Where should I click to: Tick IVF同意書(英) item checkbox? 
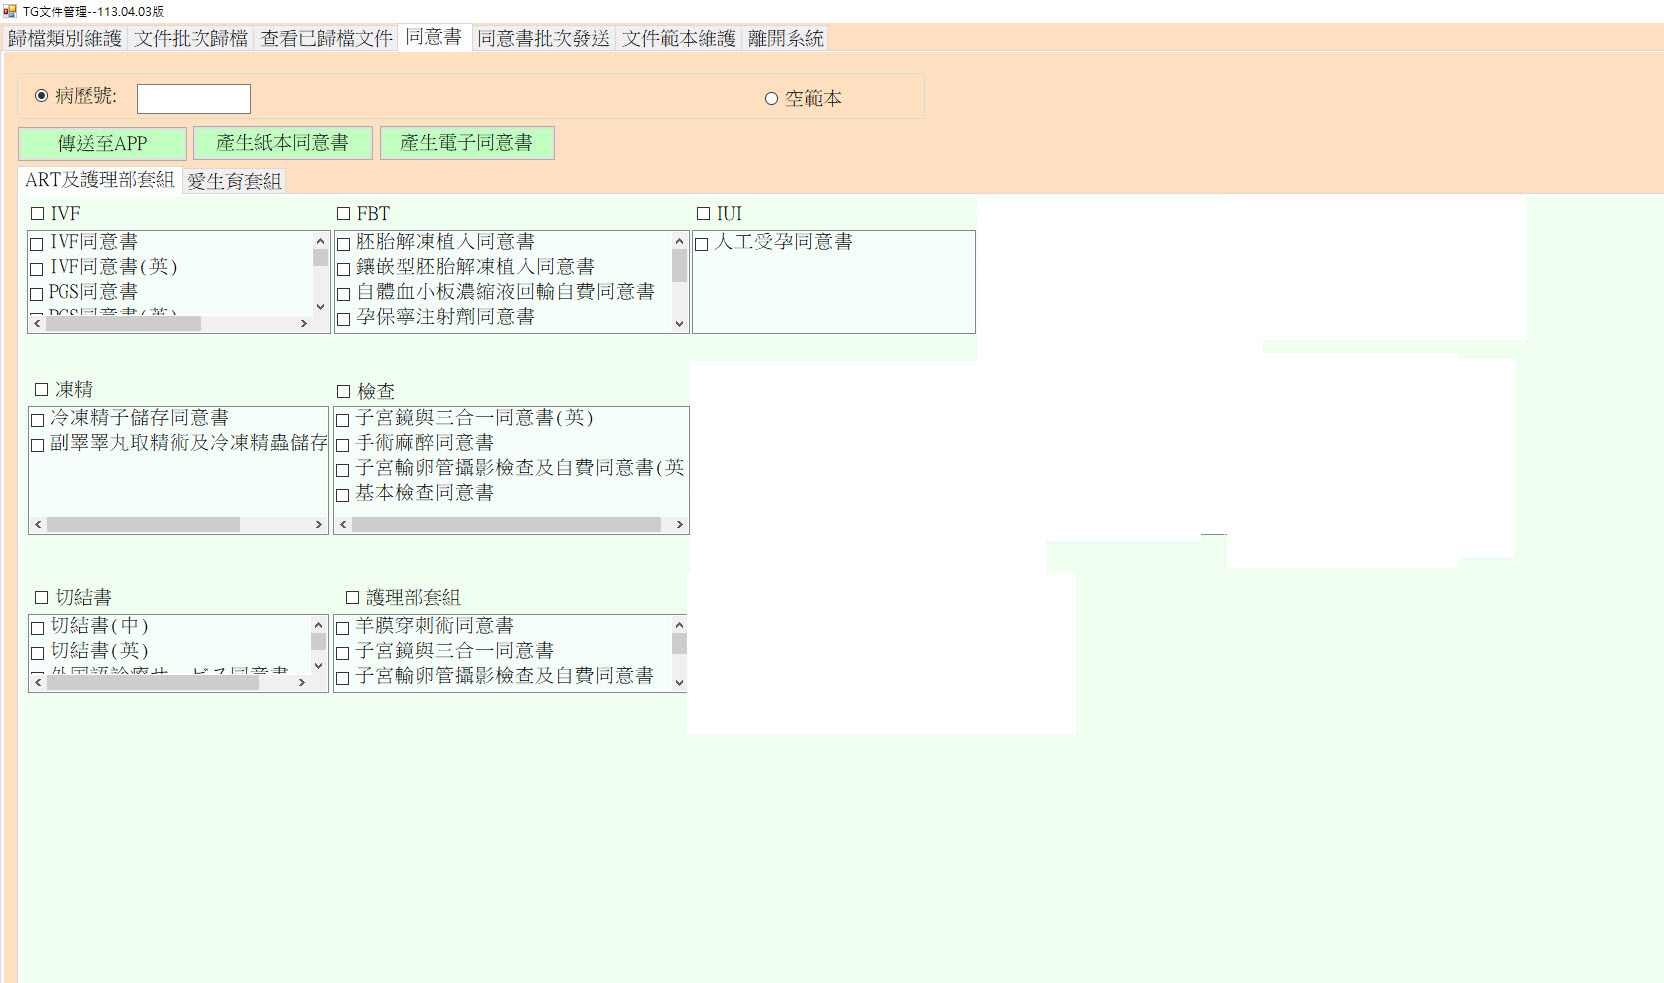[x=37, y=269]
